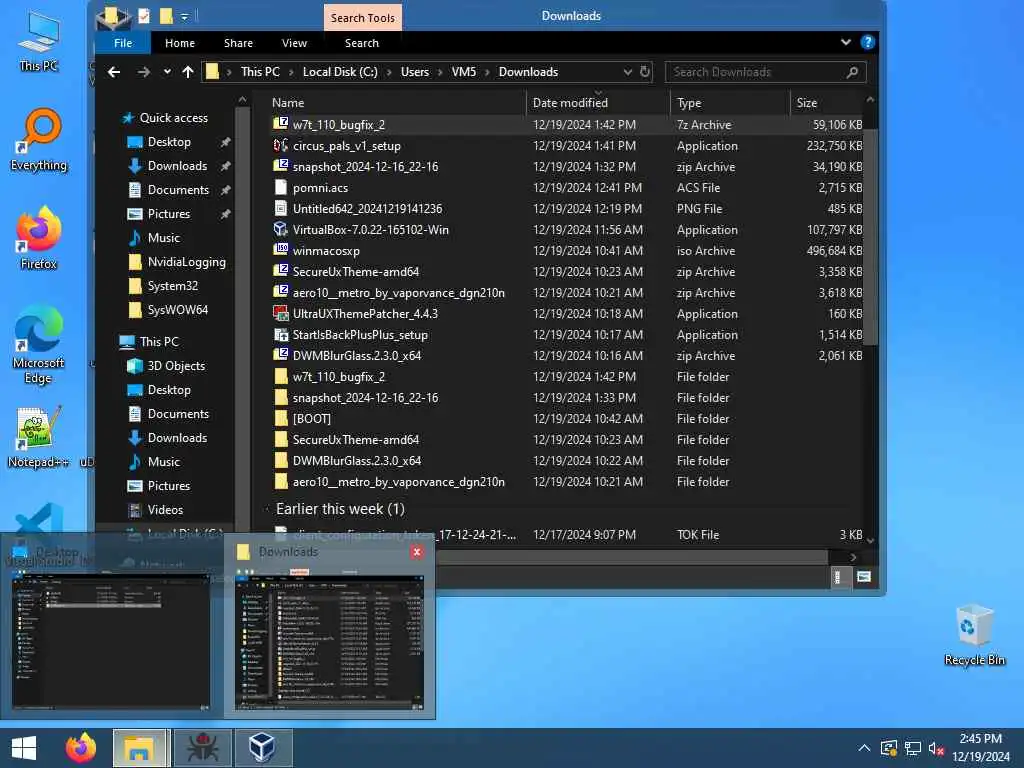Click the Properties quick access toolbar icon

144,16
